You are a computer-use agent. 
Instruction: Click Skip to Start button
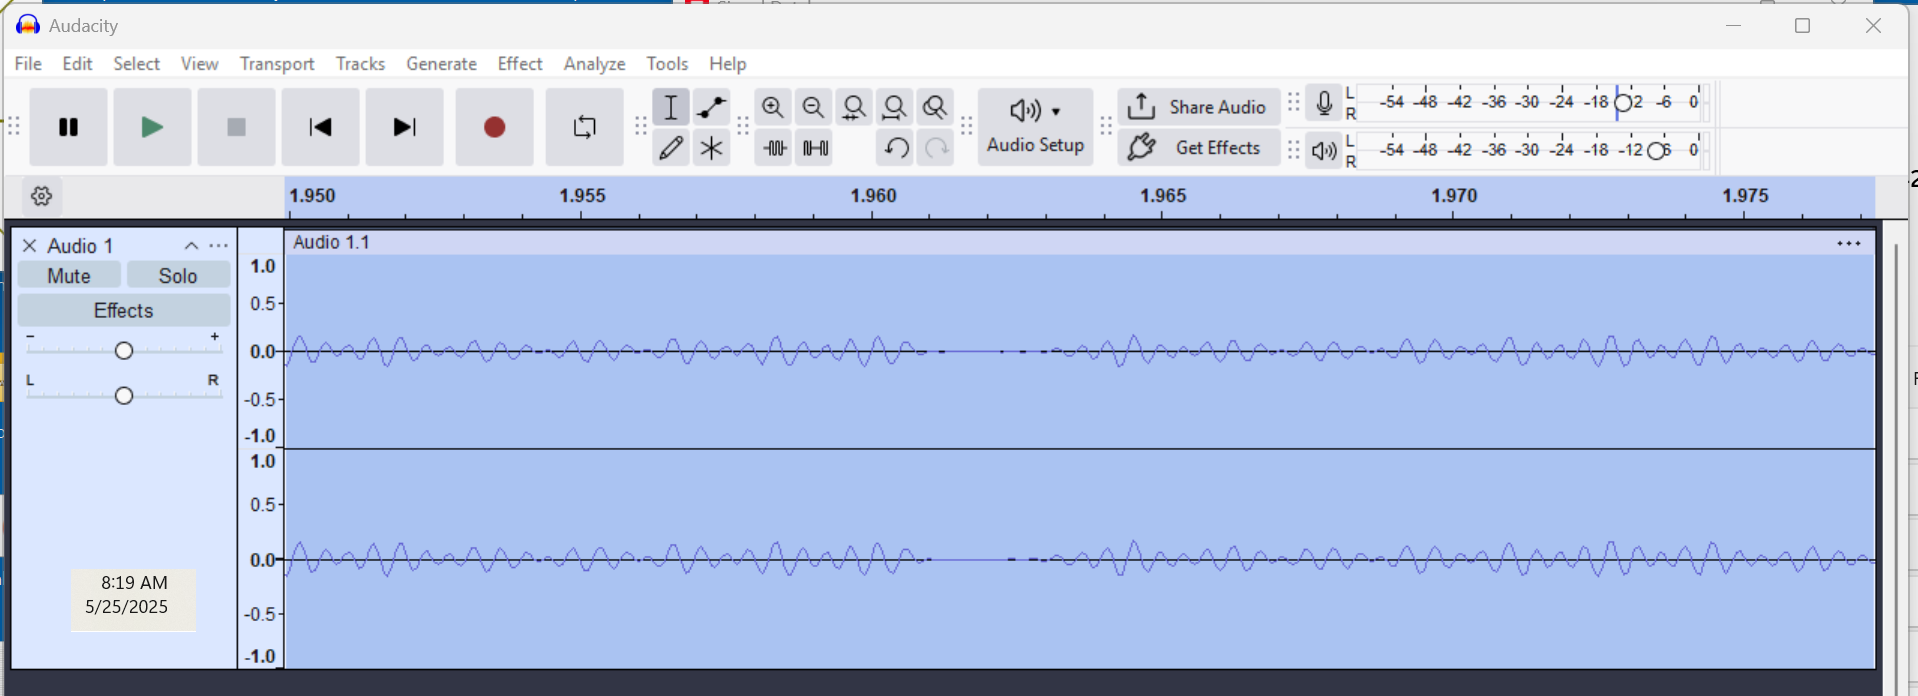[x=320, y=127]
